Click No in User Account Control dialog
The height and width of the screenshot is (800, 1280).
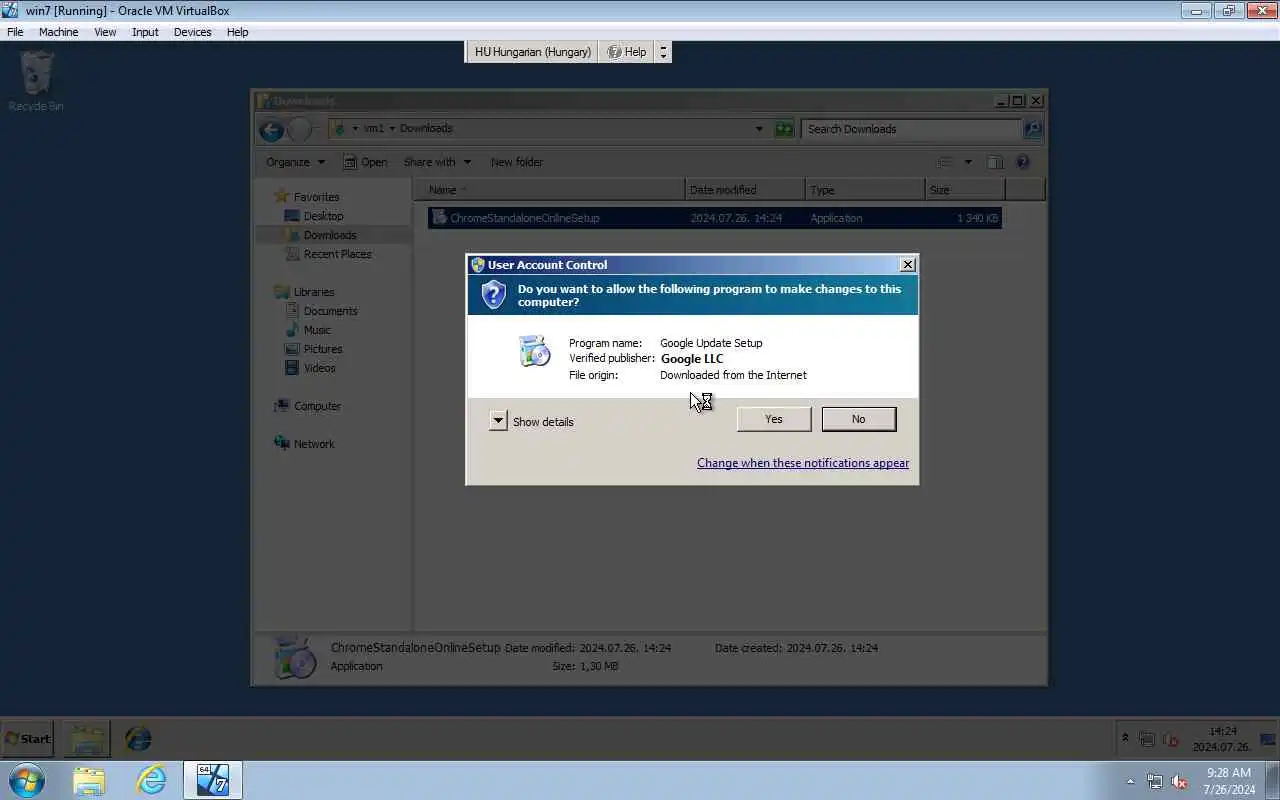[858, 419]
